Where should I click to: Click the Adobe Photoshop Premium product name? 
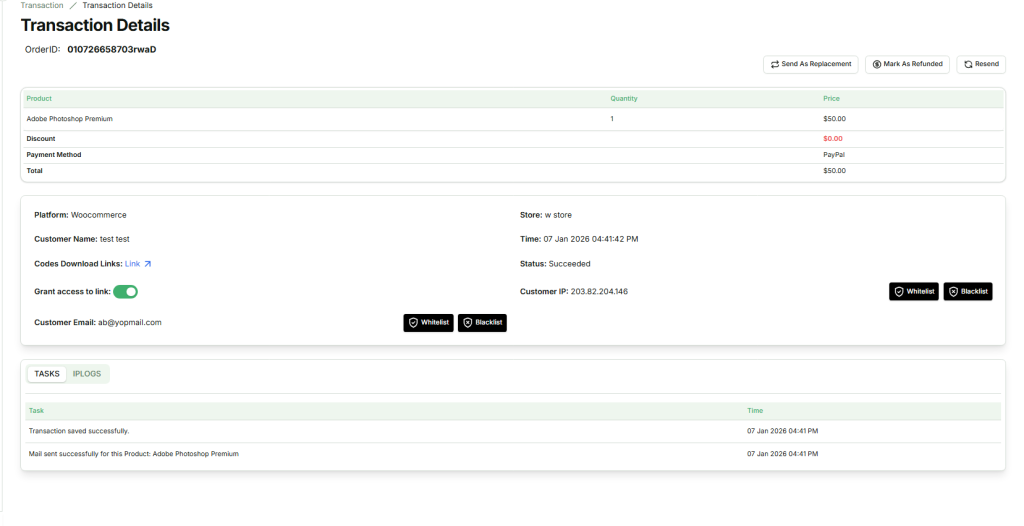[69, 119]
